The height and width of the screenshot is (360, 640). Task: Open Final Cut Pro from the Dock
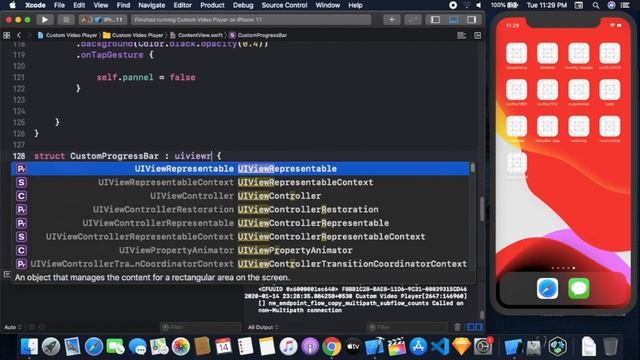tap(396, 347)
